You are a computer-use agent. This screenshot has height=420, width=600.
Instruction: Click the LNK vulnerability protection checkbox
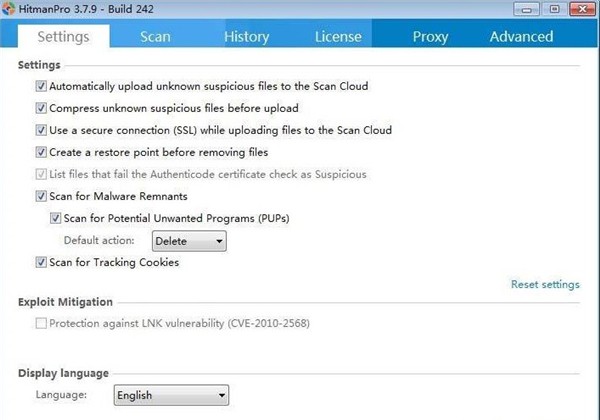[x=41, y=323]
